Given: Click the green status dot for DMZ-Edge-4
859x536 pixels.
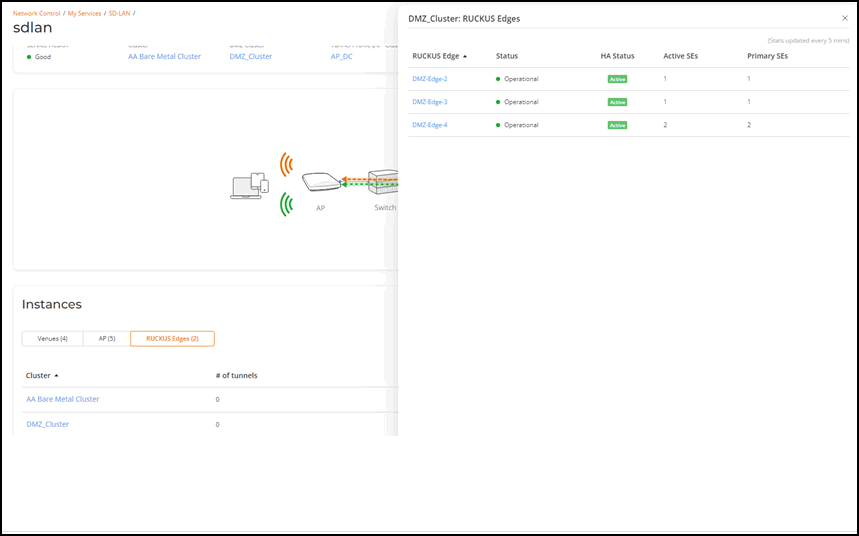Looking at the screenshot, I should [x=498, y=125].
